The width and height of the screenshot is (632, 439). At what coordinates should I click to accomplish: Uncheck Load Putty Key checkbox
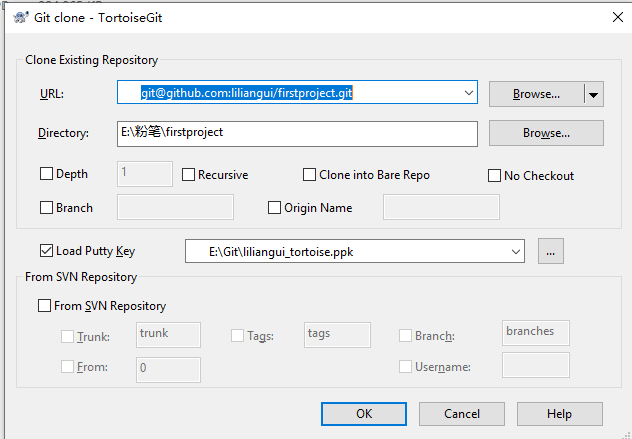(x=46, y=251)
